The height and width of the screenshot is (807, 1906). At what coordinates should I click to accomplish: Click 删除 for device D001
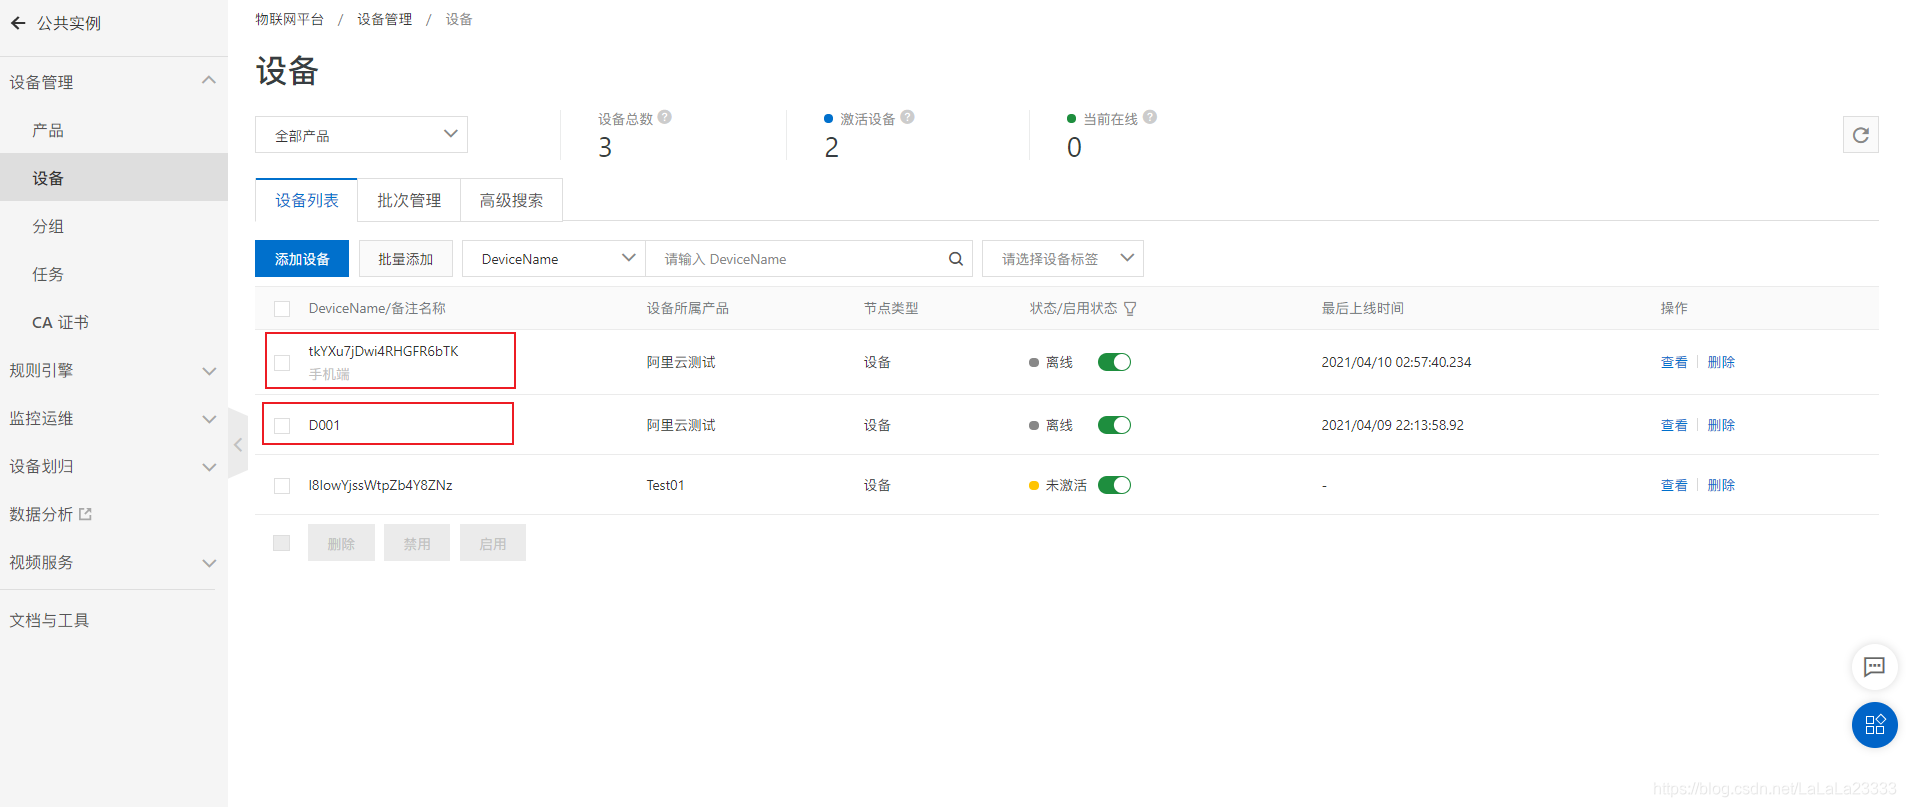[1721, 425]
